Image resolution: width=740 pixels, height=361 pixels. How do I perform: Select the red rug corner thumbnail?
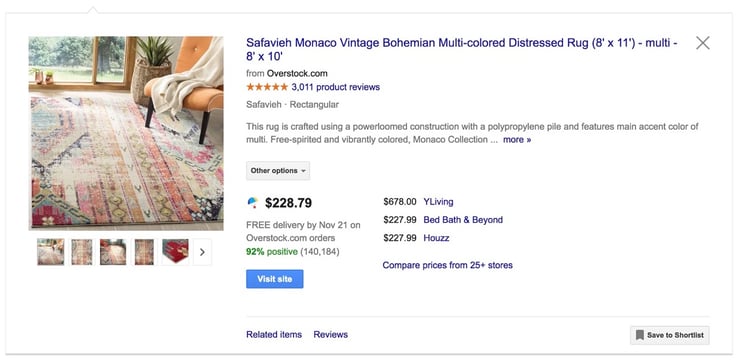point(175,252)
